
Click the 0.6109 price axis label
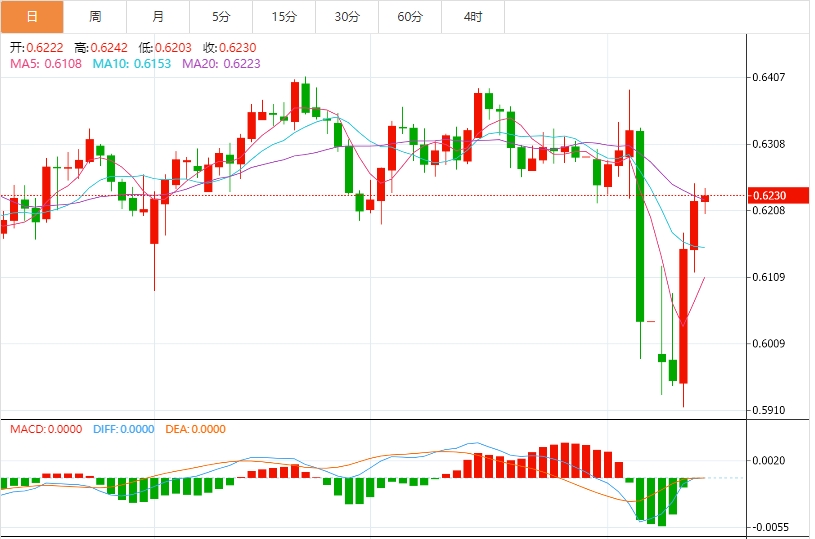coord(769,277)
